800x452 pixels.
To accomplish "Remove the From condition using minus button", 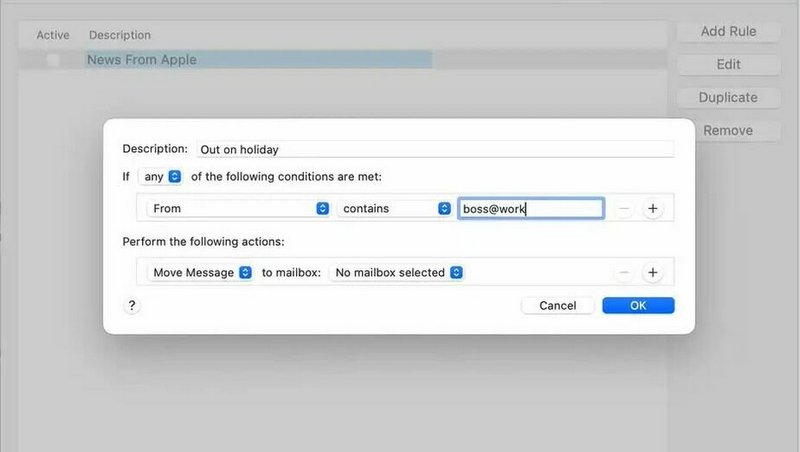I will pyautogui.click(x=623, y=209).
